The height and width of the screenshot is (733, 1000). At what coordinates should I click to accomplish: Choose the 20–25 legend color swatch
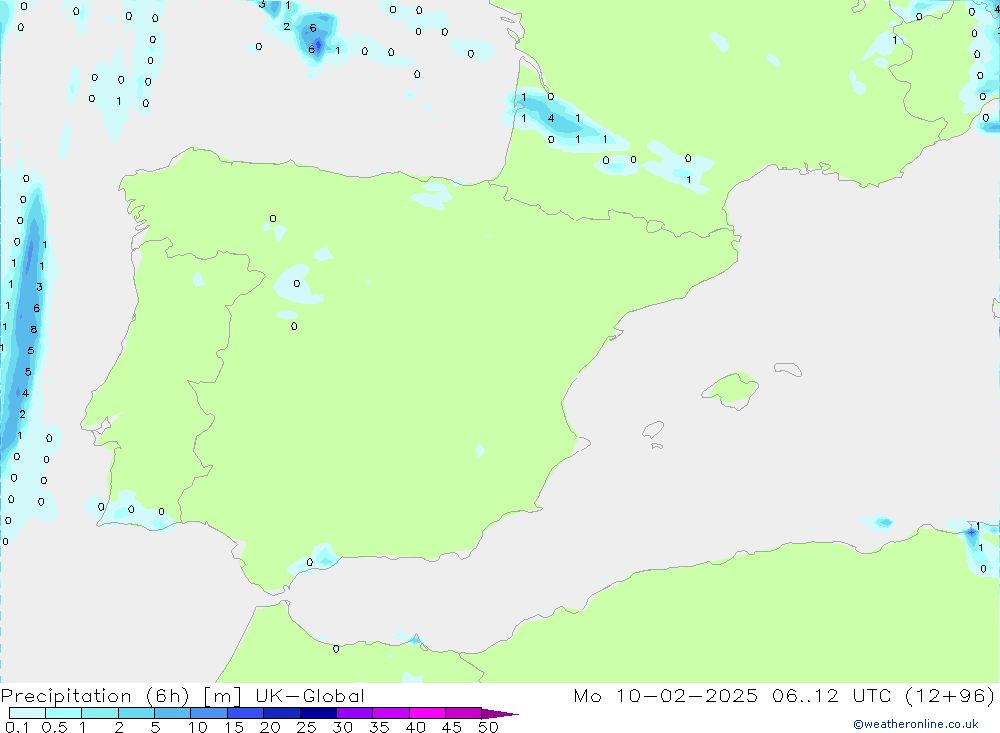click(x=282, y=713)
